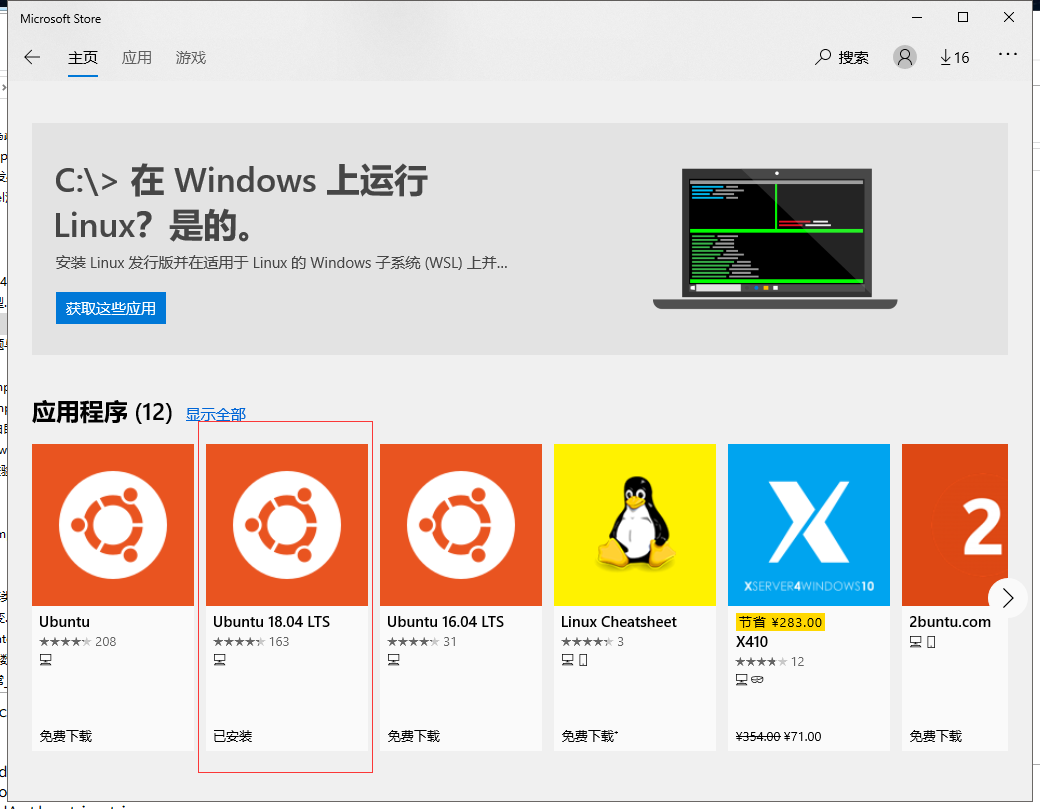Click the banner headline about running Linux

pyautogui.click(x=241, y=203)
